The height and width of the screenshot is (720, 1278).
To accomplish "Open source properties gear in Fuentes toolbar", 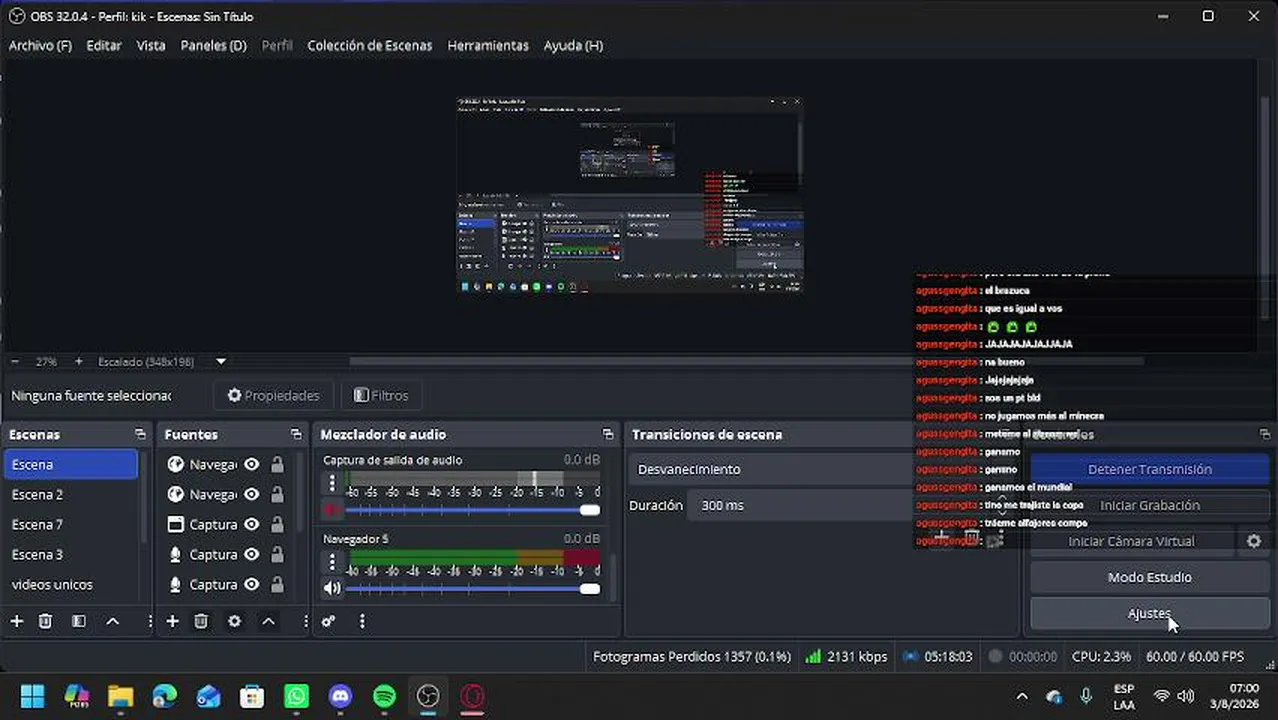I will coord(235,621).
